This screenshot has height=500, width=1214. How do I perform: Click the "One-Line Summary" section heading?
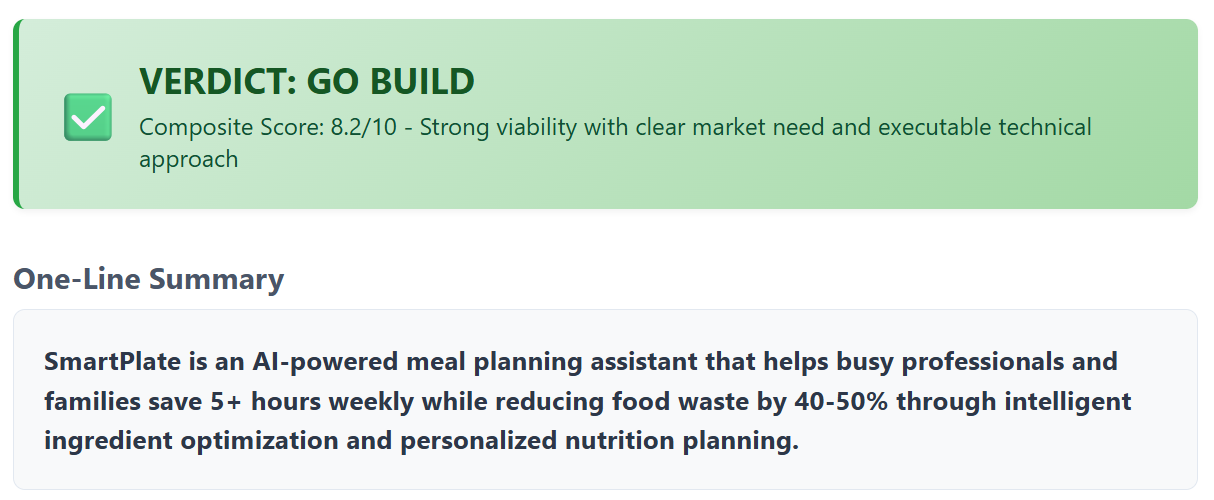[x=148, y=279]
